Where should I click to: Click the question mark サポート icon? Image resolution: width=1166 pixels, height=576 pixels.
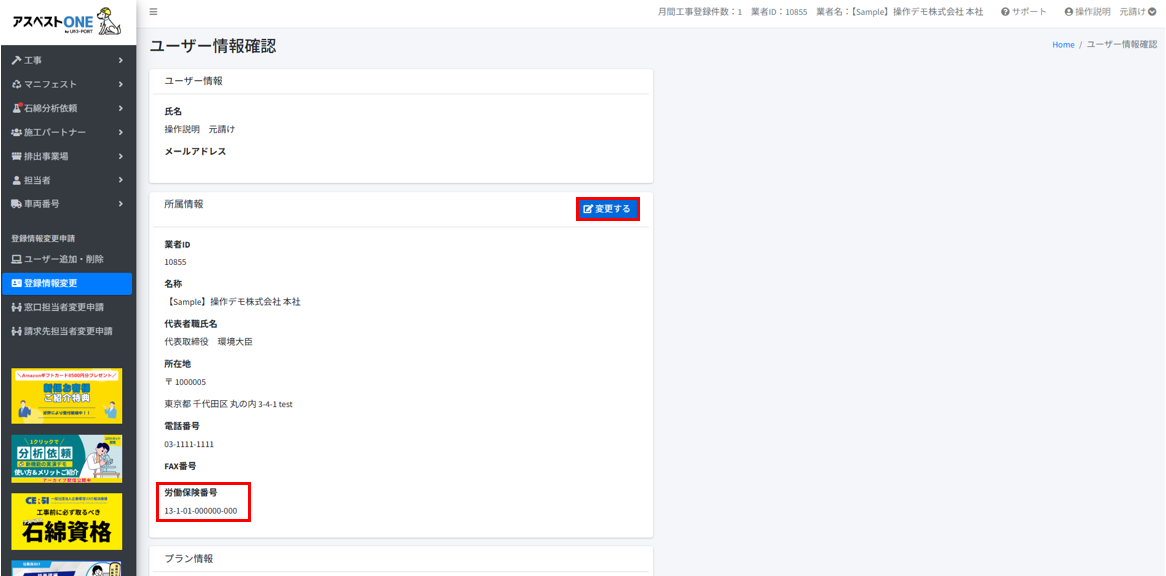(1005, 12)
